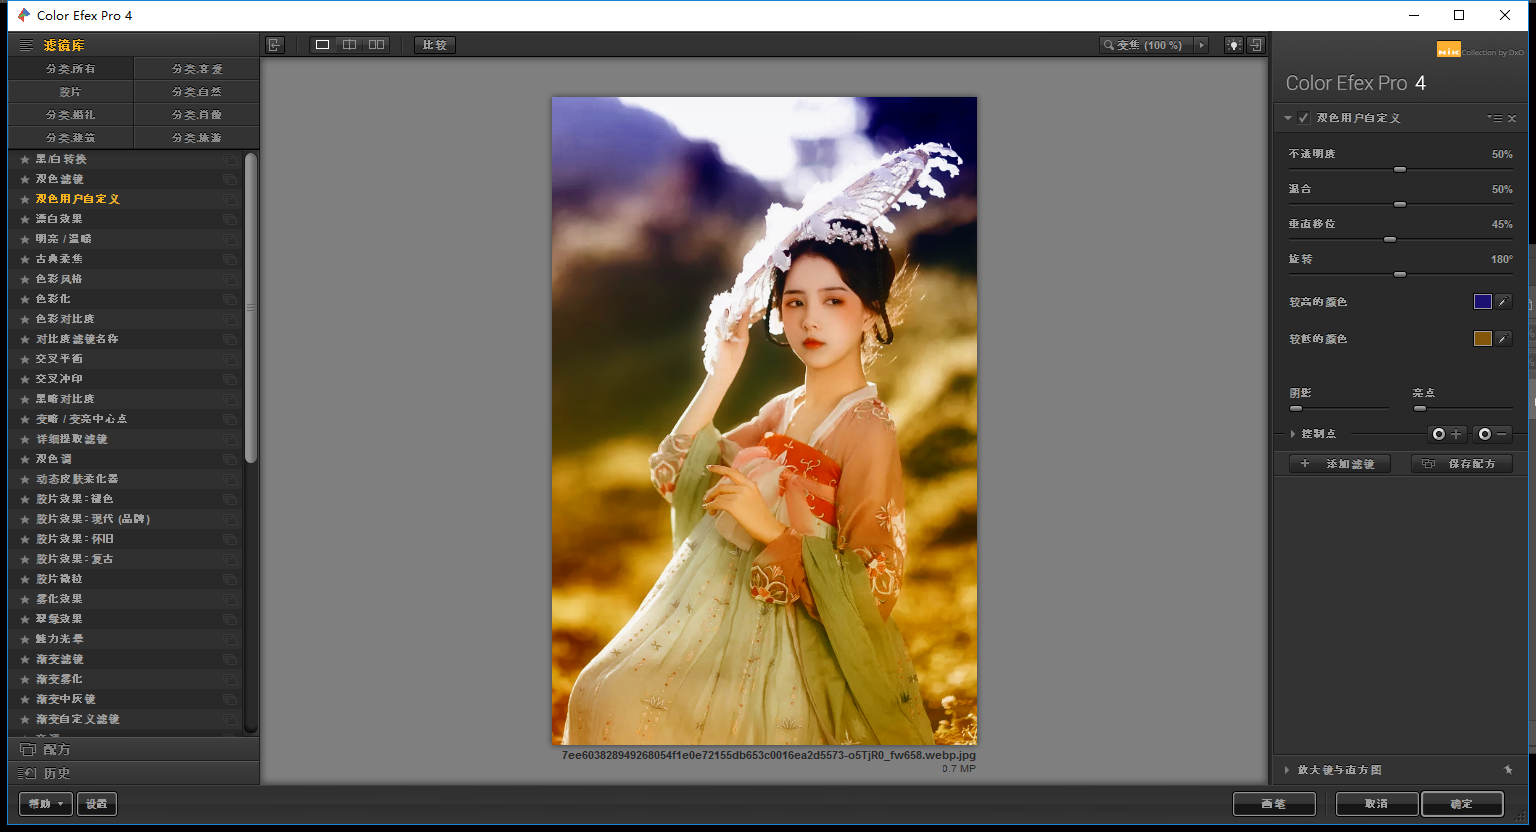The image size is (1536, 832).
Task: Favorite the 明亮/温暖 filter star
Action: pos(25,239)
